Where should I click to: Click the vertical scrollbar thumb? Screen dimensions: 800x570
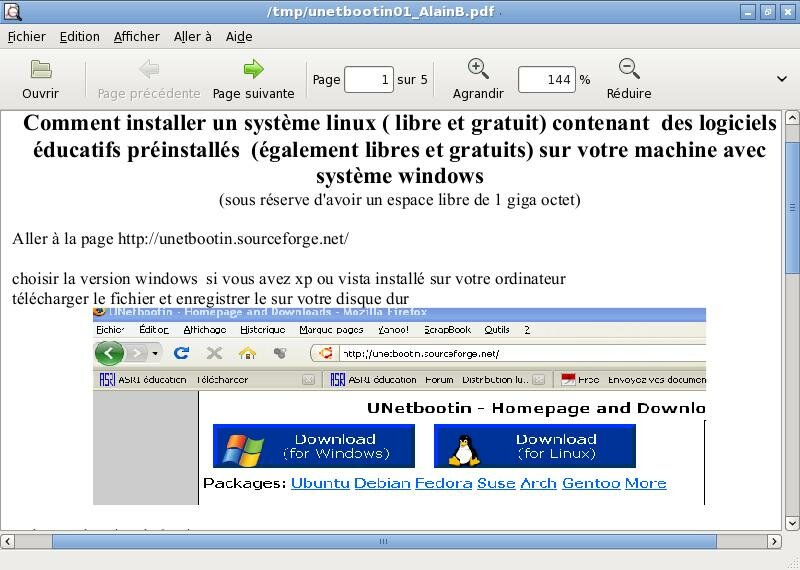tap(793, 208)
